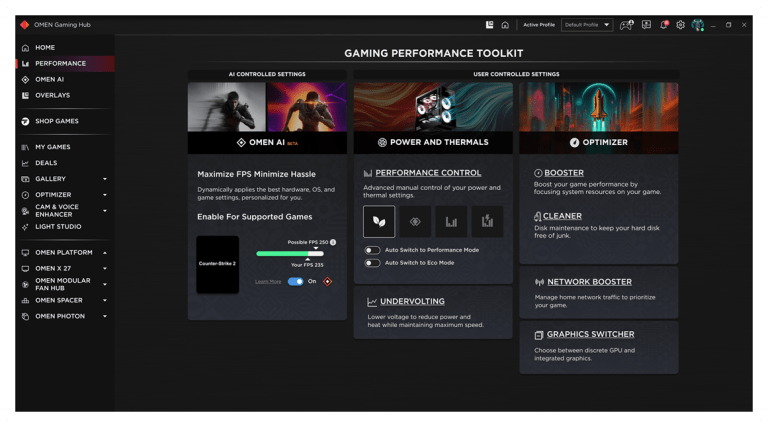Click the Optimizer rocket card header icon

coord(574,142)
